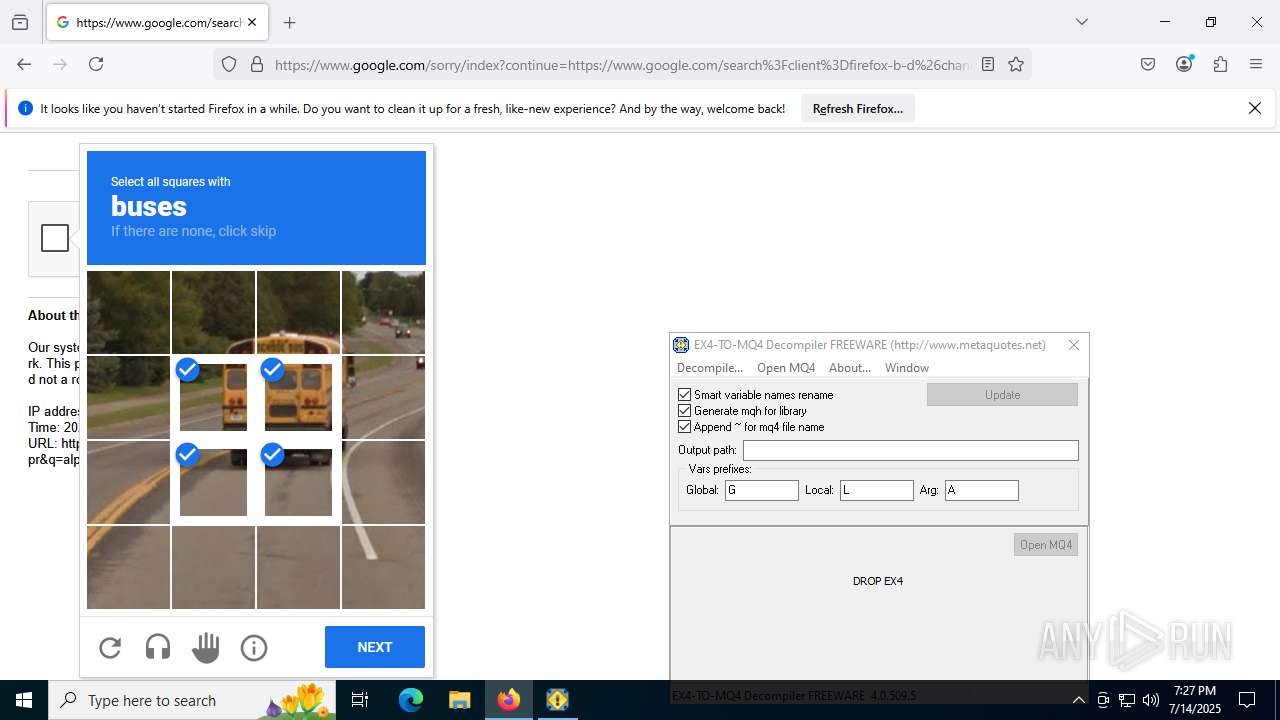Launch Microsoft Edge from taskbar
The image size is (1280, 720).
click(411, 700)
